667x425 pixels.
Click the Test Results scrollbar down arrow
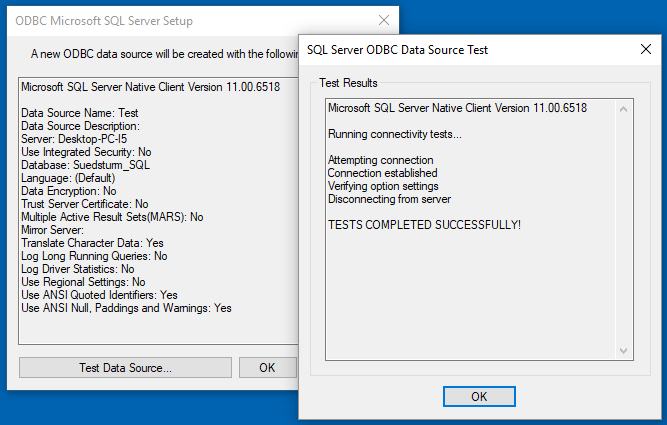624,351
